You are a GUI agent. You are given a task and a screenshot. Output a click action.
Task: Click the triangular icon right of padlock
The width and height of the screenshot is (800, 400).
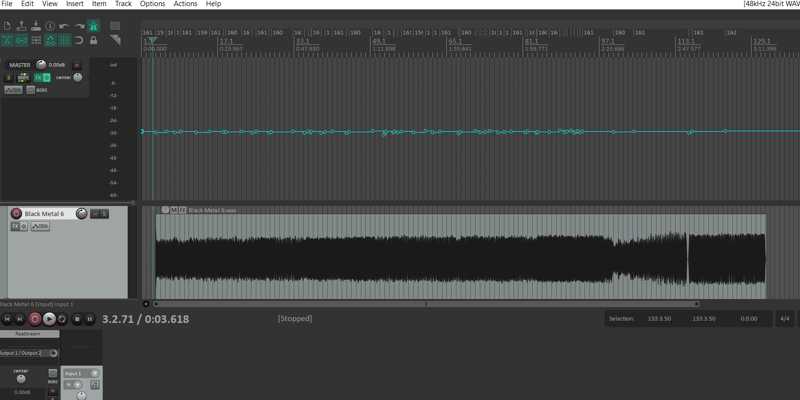[x=115, y=40]
